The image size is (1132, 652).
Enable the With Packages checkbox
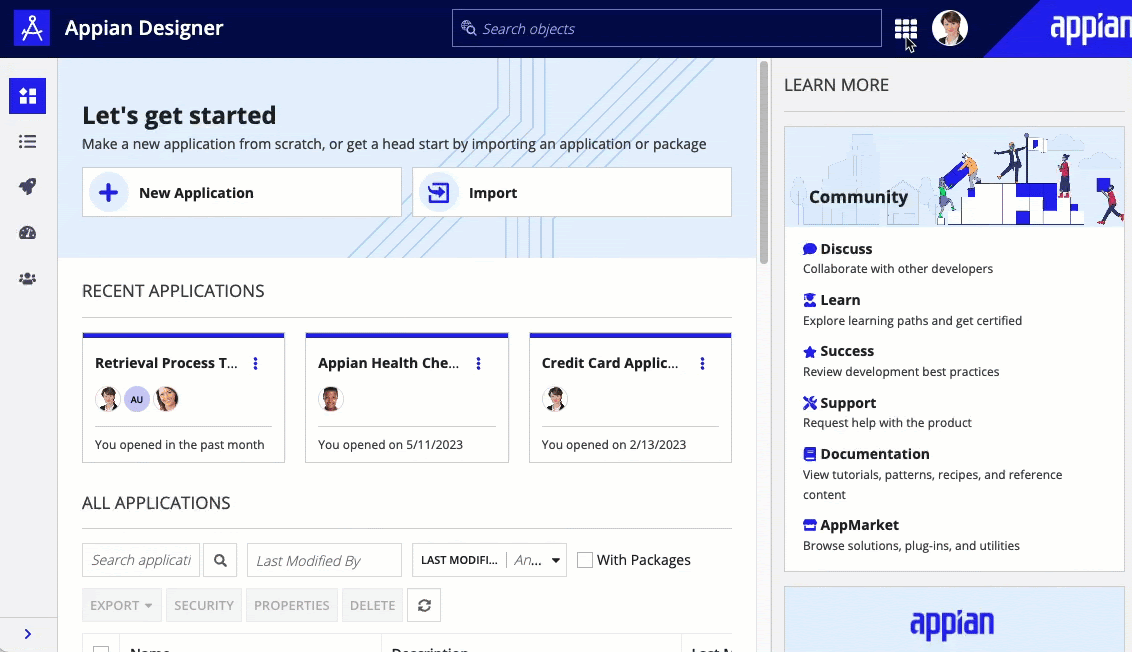[x=585, y=560]
